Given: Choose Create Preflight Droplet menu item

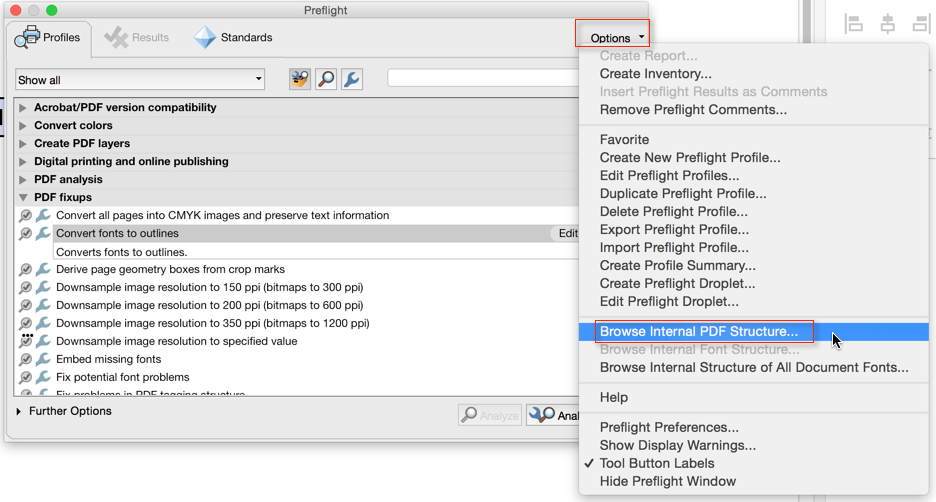Looking at the screenshot, I should tap(753, 284).
